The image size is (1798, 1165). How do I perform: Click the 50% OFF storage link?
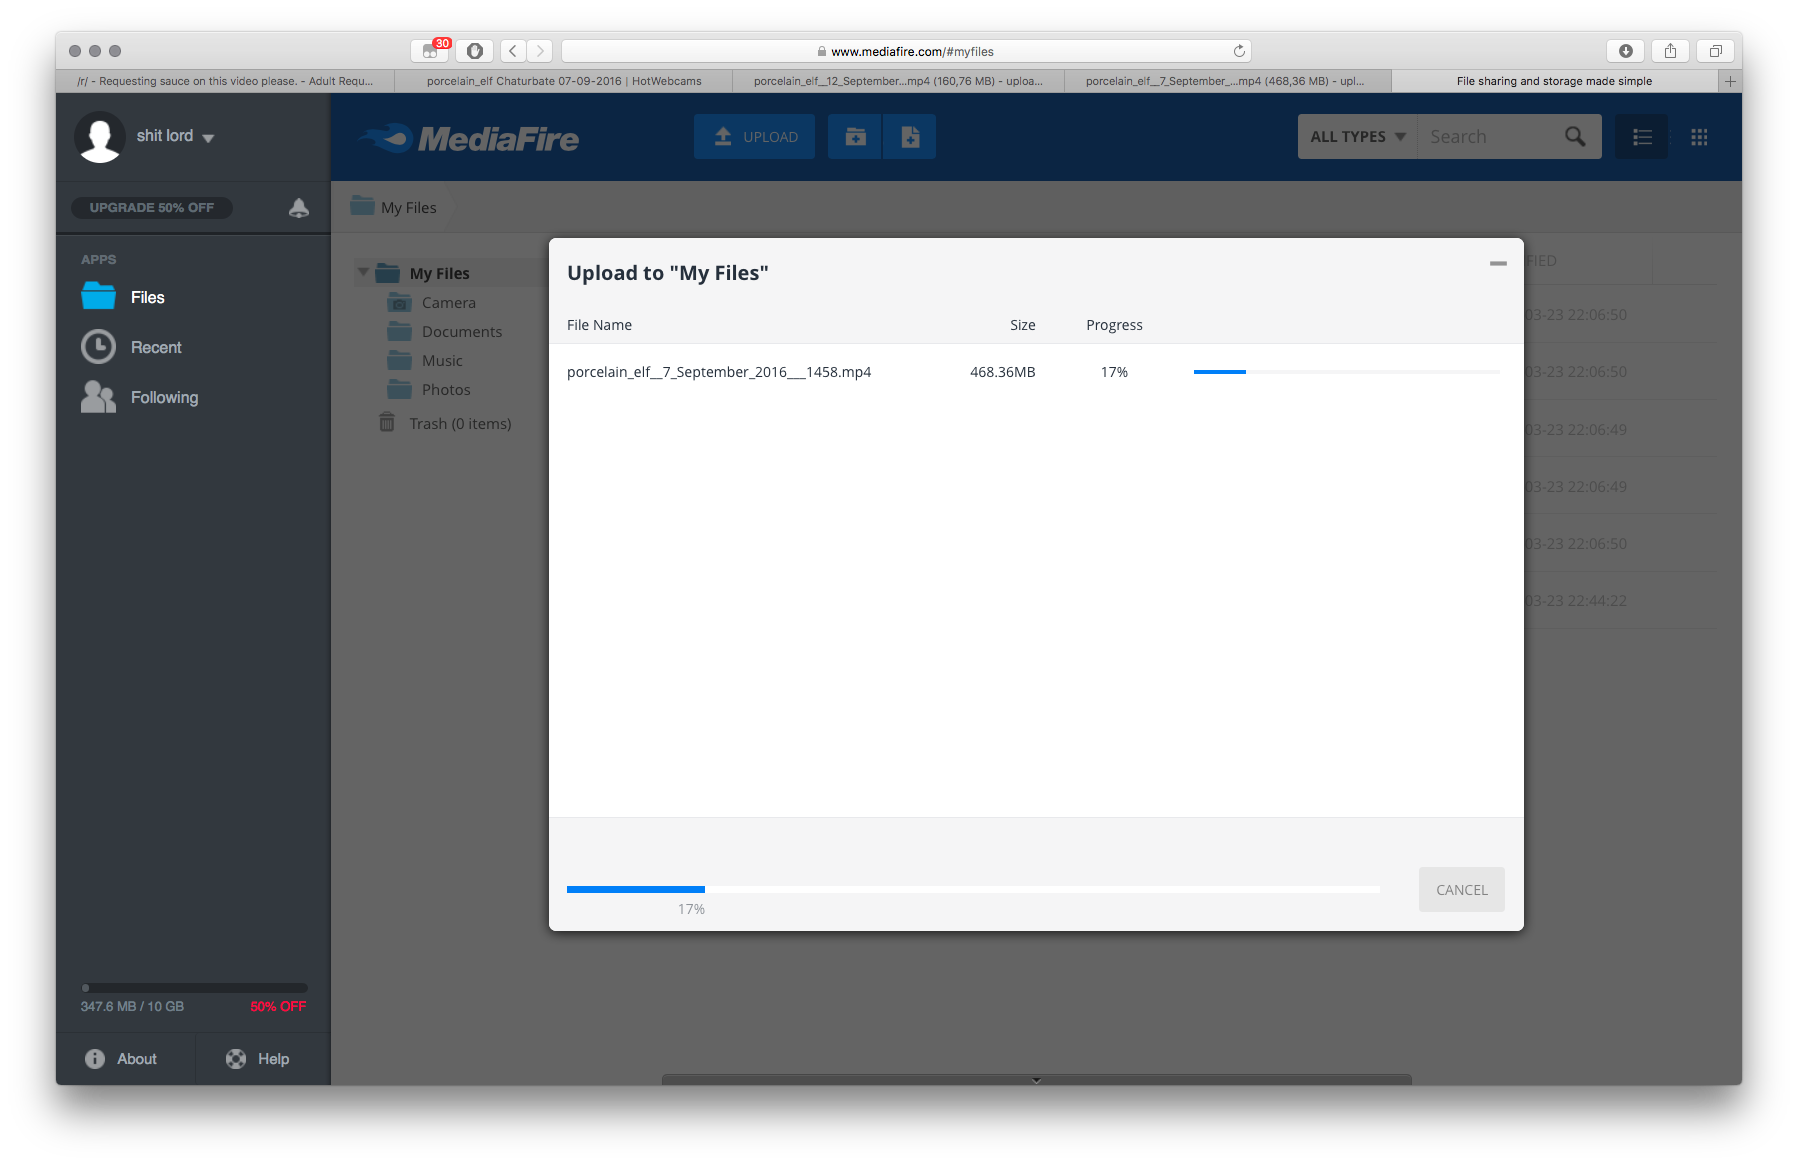tap(278, 1006)
